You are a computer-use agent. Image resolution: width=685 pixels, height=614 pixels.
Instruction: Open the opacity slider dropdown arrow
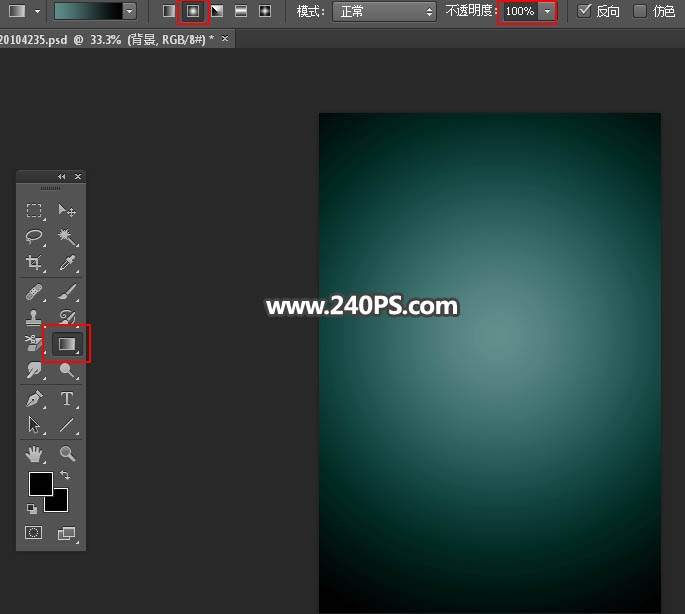point(547,11)
